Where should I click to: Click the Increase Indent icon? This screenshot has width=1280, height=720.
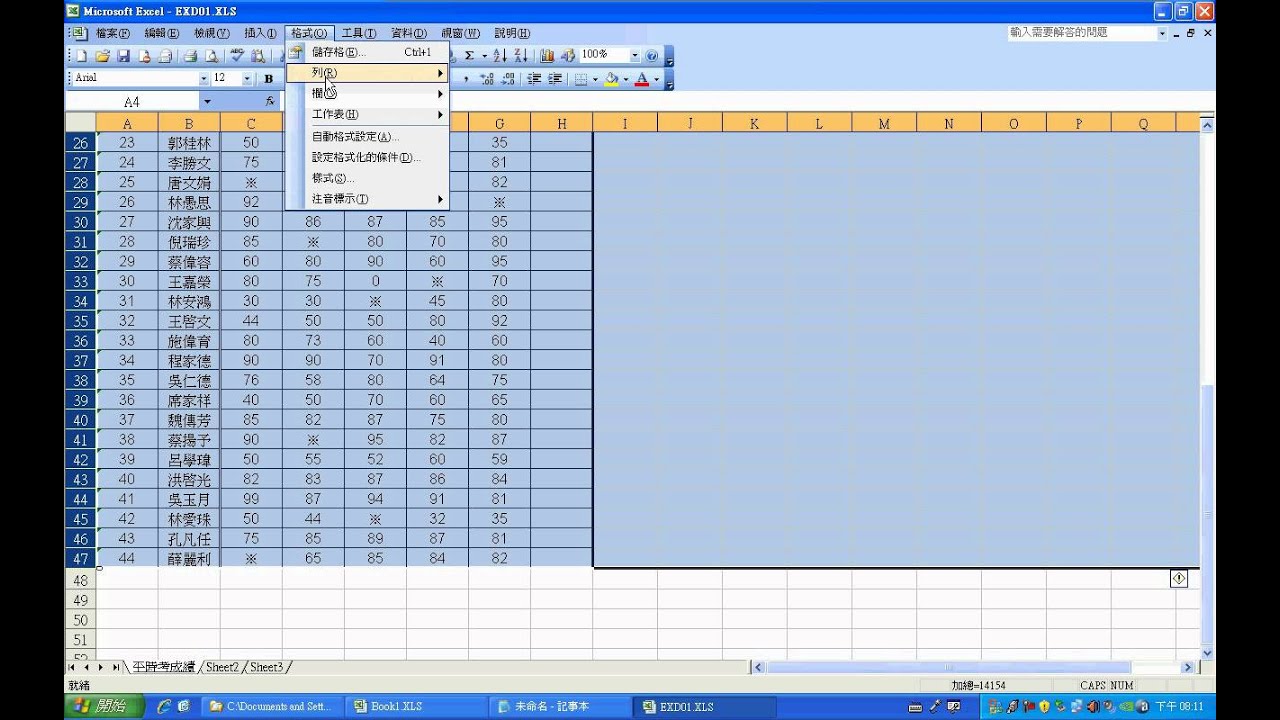(x=555, y=79)
